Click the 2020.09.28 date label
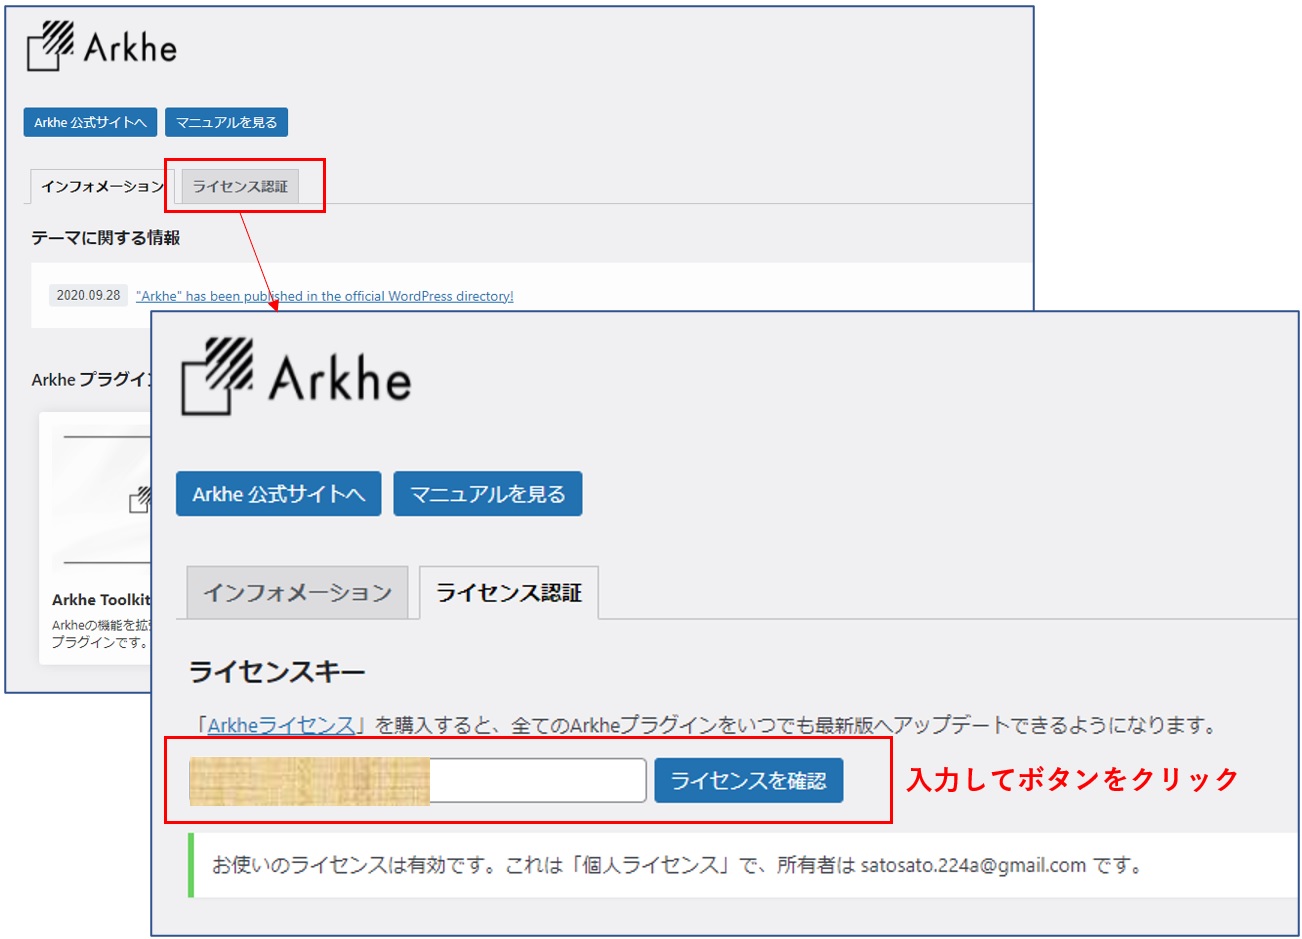Screen dimensions: 1302x939 87,295
